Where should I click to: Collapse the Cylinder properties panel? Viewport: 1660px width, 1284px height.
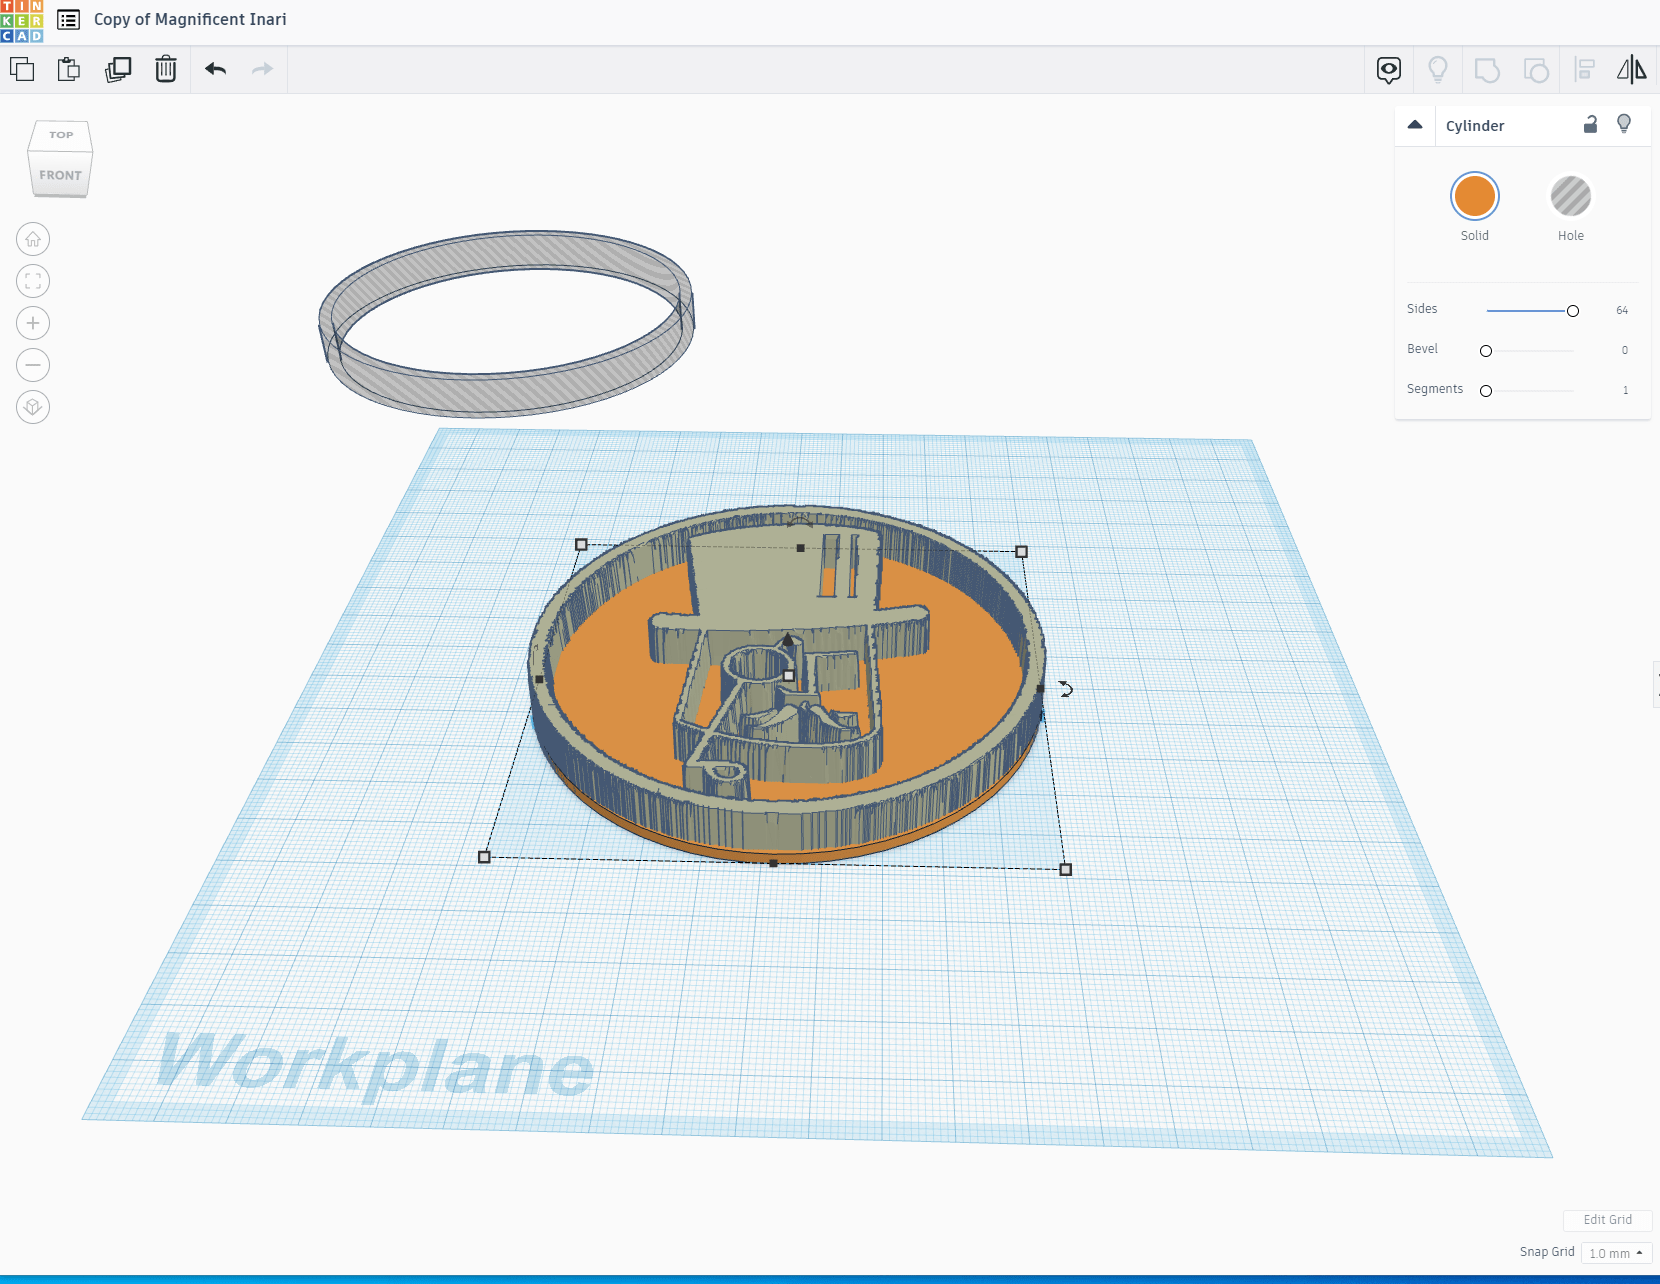(x=1414, y=125)
